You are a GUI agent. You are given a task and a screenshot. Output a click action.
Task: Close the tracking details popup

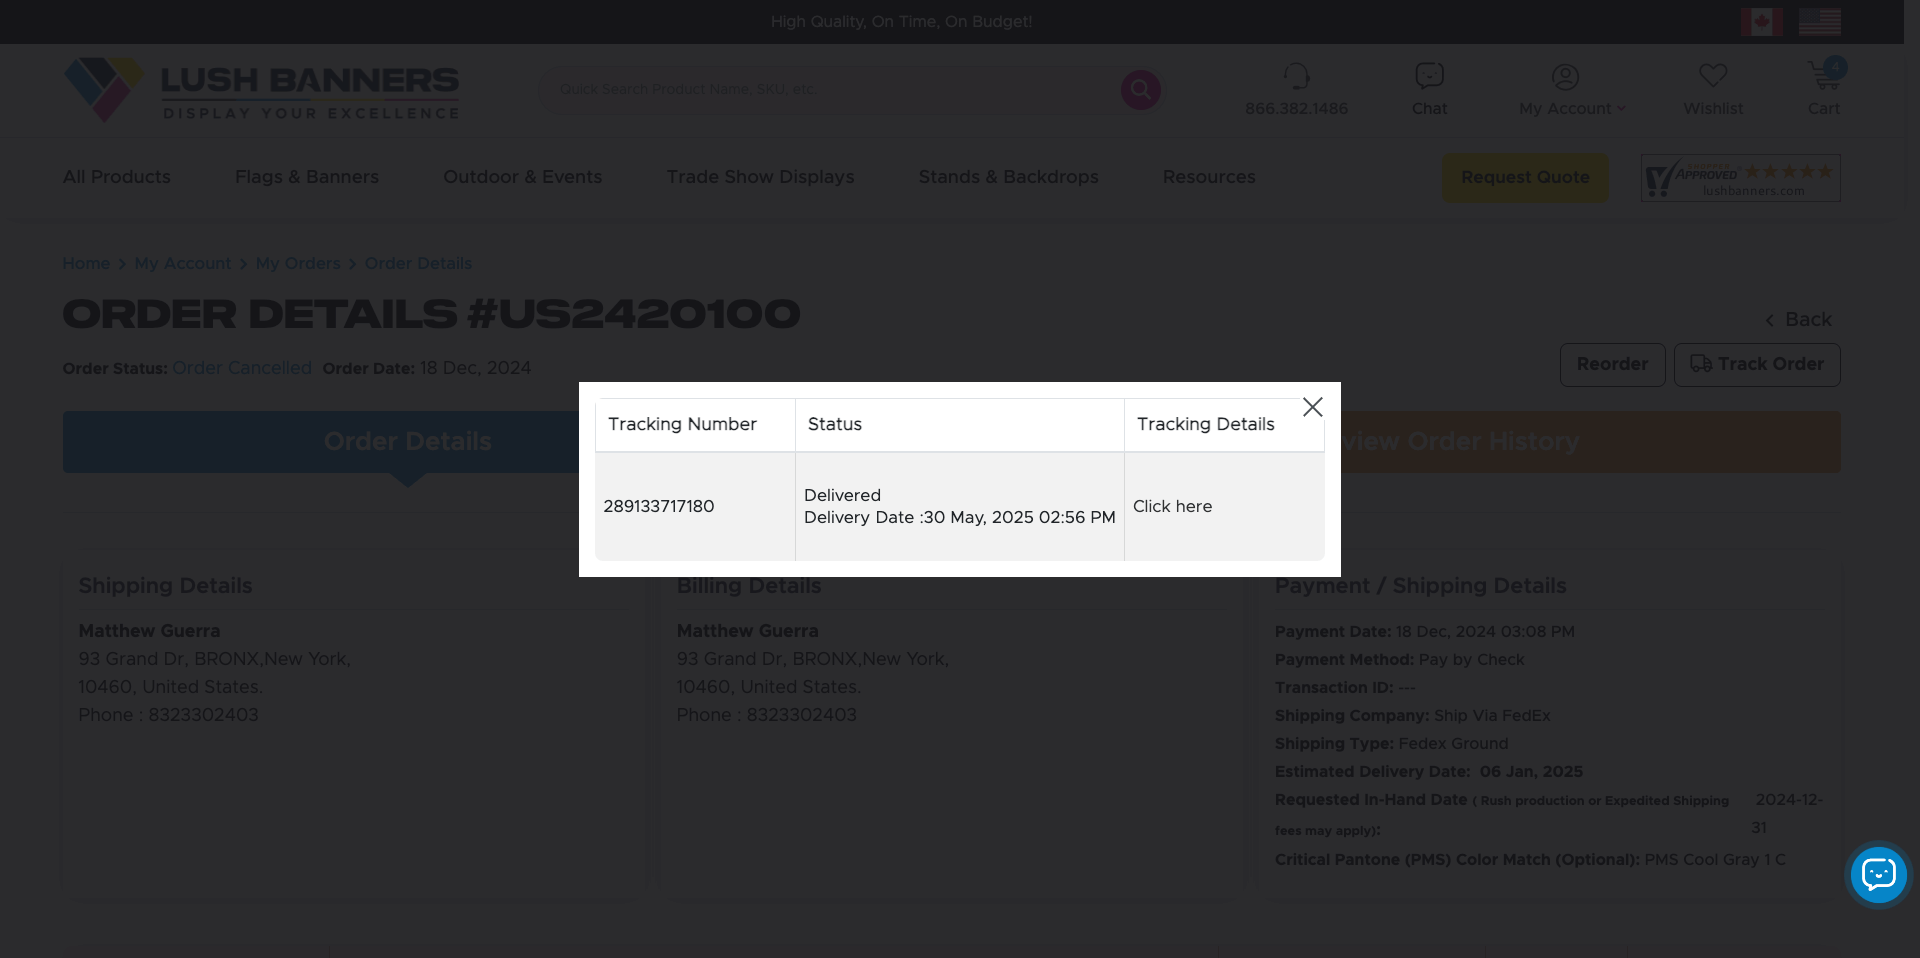coord(1312,407)
